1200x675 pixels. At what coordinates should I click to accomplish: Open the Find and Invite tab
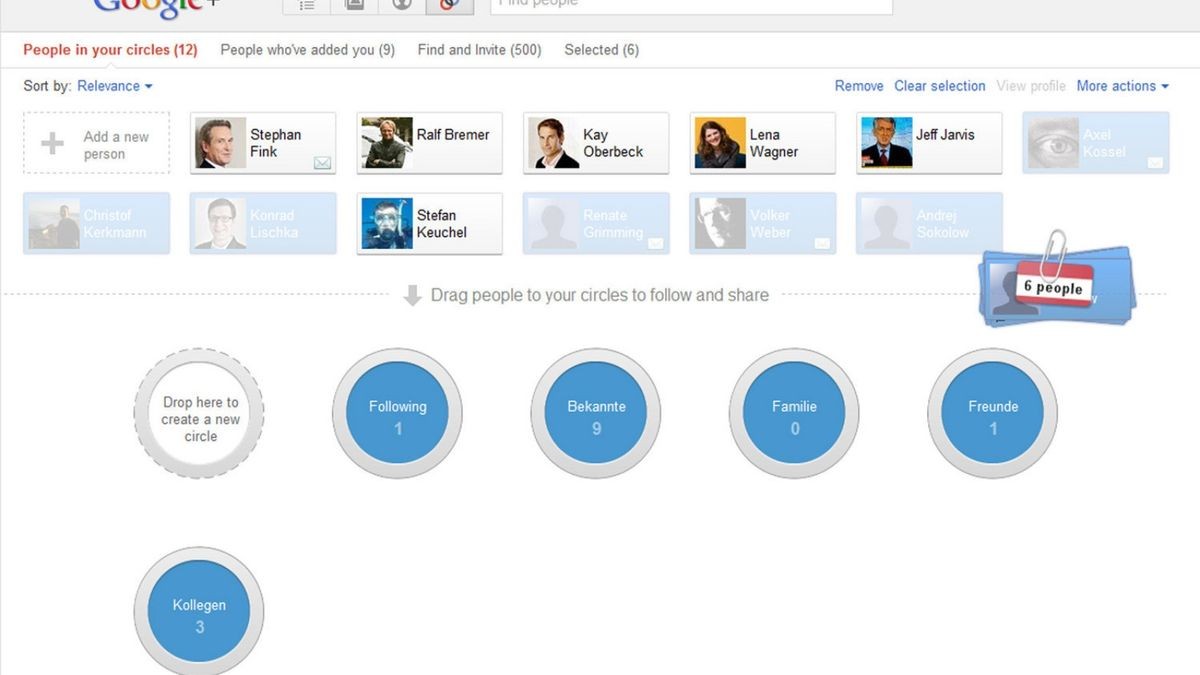click(479, 50)
